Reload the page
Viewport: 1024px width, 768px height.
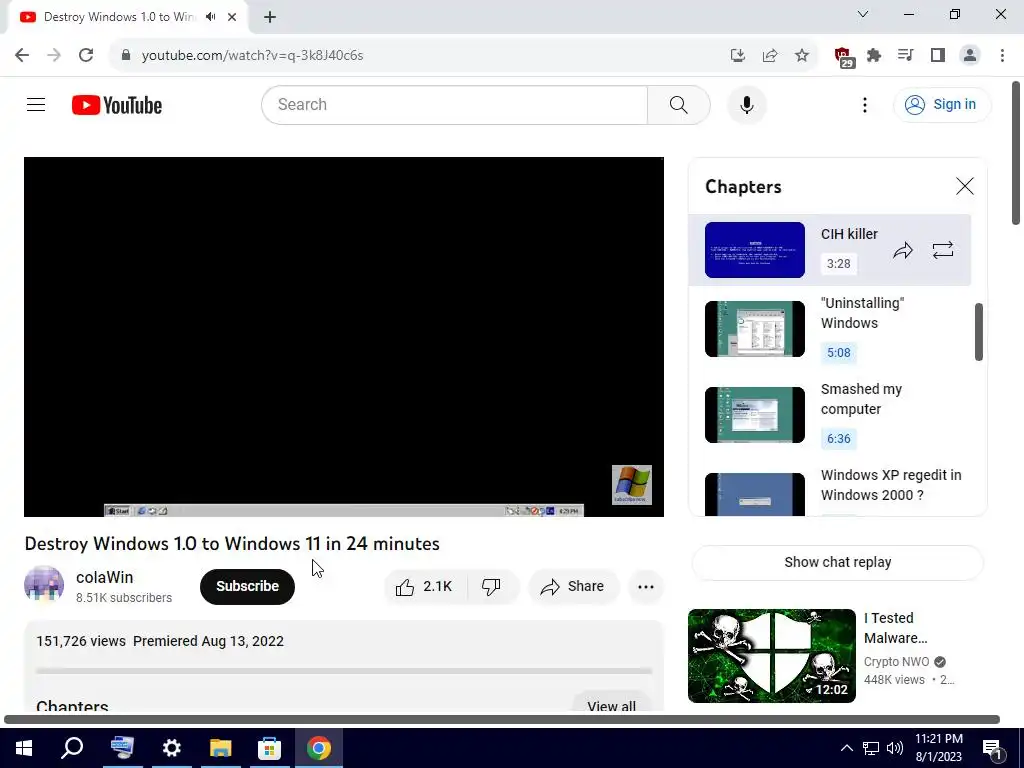(86, 56)
